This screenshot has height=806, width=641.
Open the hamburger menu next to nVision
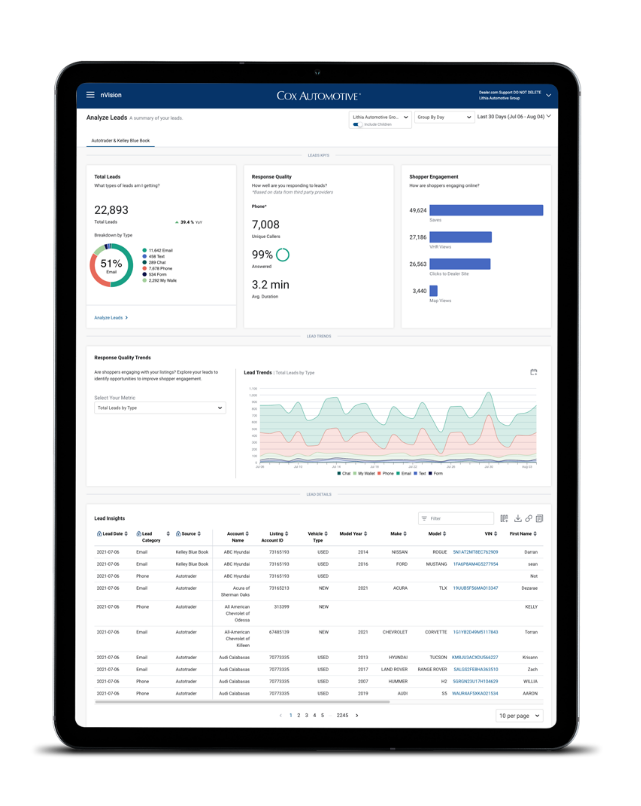pyautogui.click(x=90, y=95)
